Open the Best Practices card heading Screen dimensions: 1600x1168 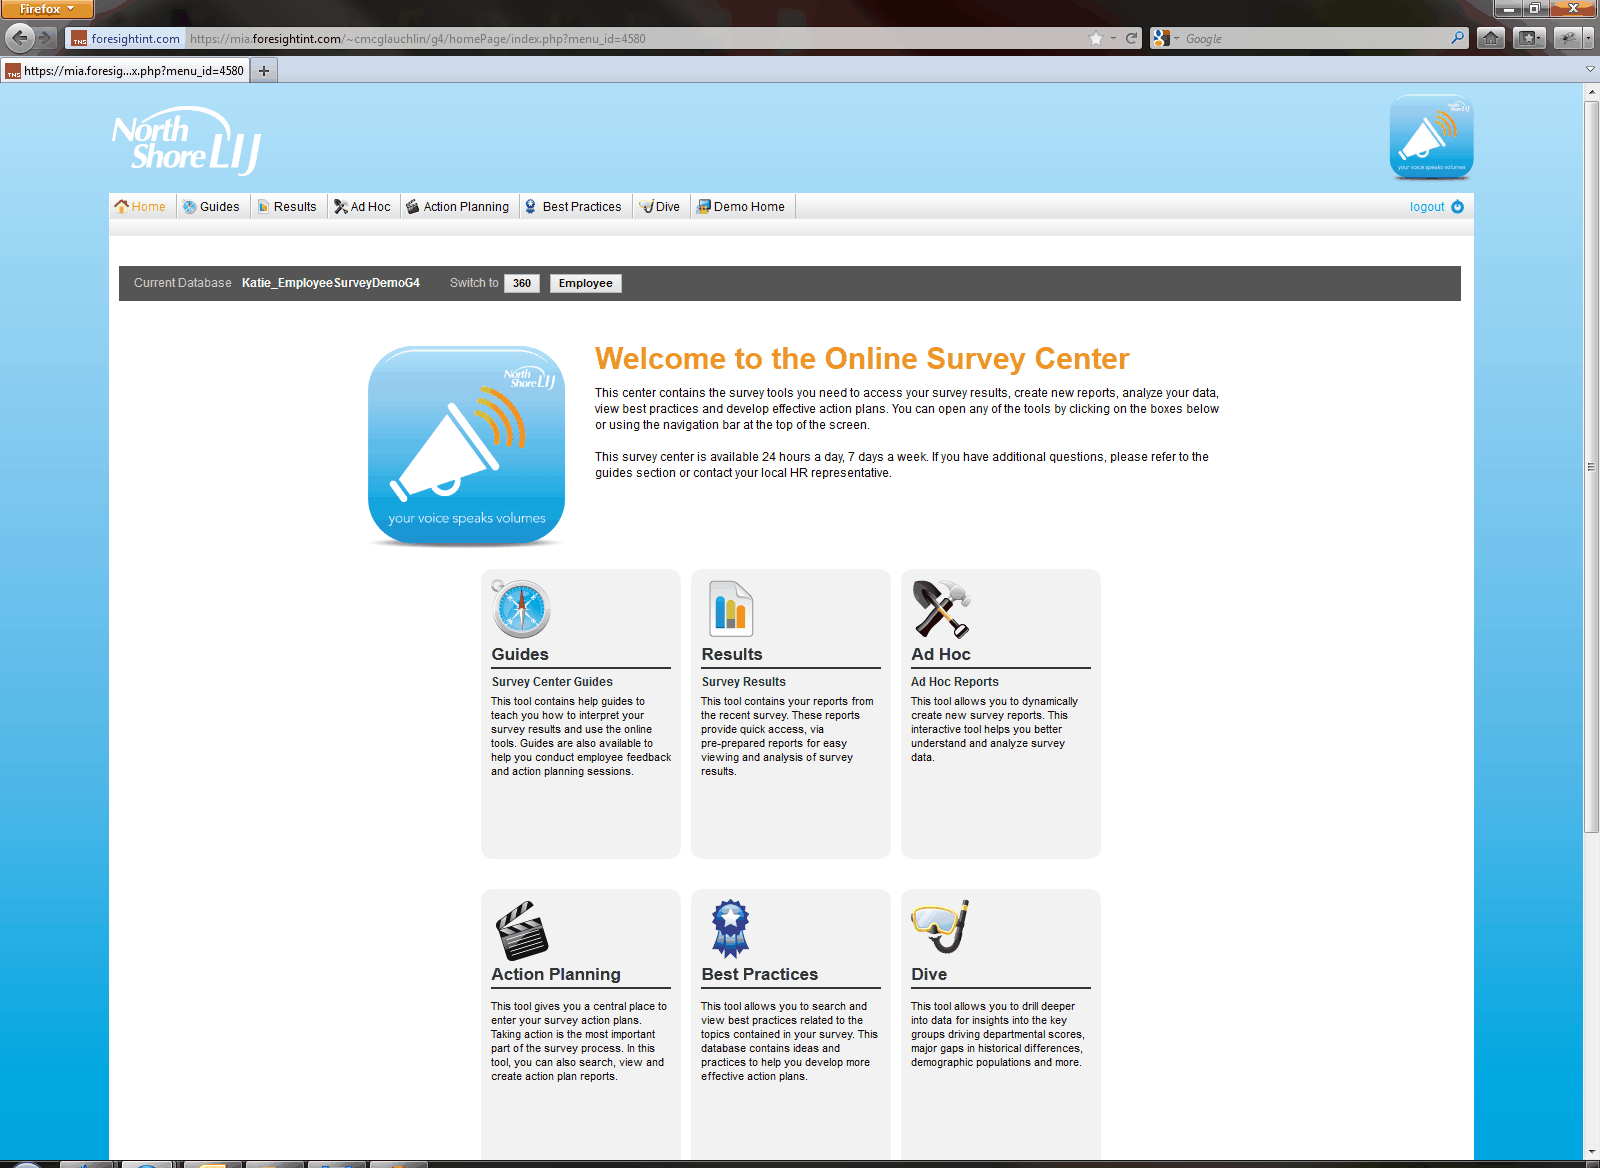[x=760, y=974]
